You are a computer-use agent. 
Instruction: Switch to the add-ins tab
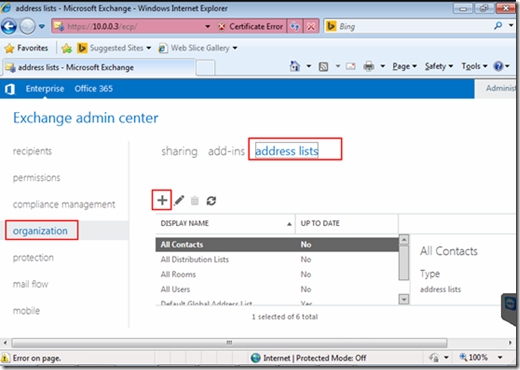[x=226, y=151]
